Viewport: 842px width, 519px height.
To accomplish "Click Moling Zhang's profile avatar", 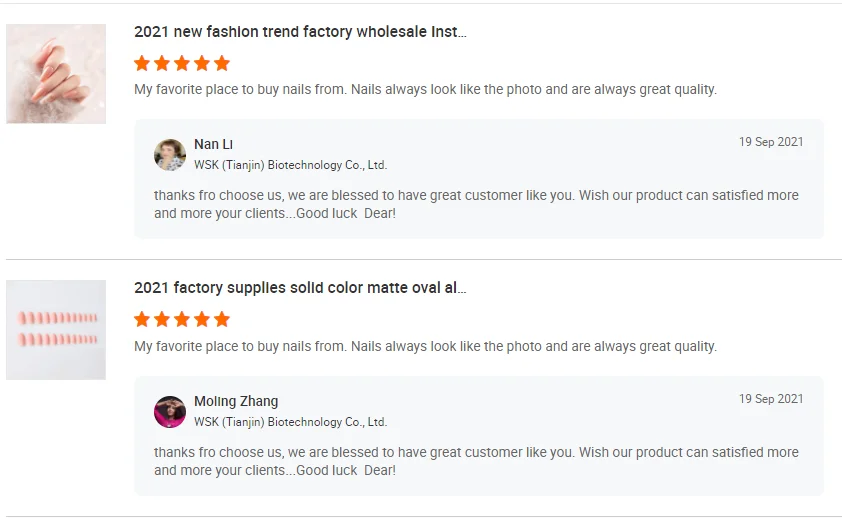I will click(x=170, y=411).
